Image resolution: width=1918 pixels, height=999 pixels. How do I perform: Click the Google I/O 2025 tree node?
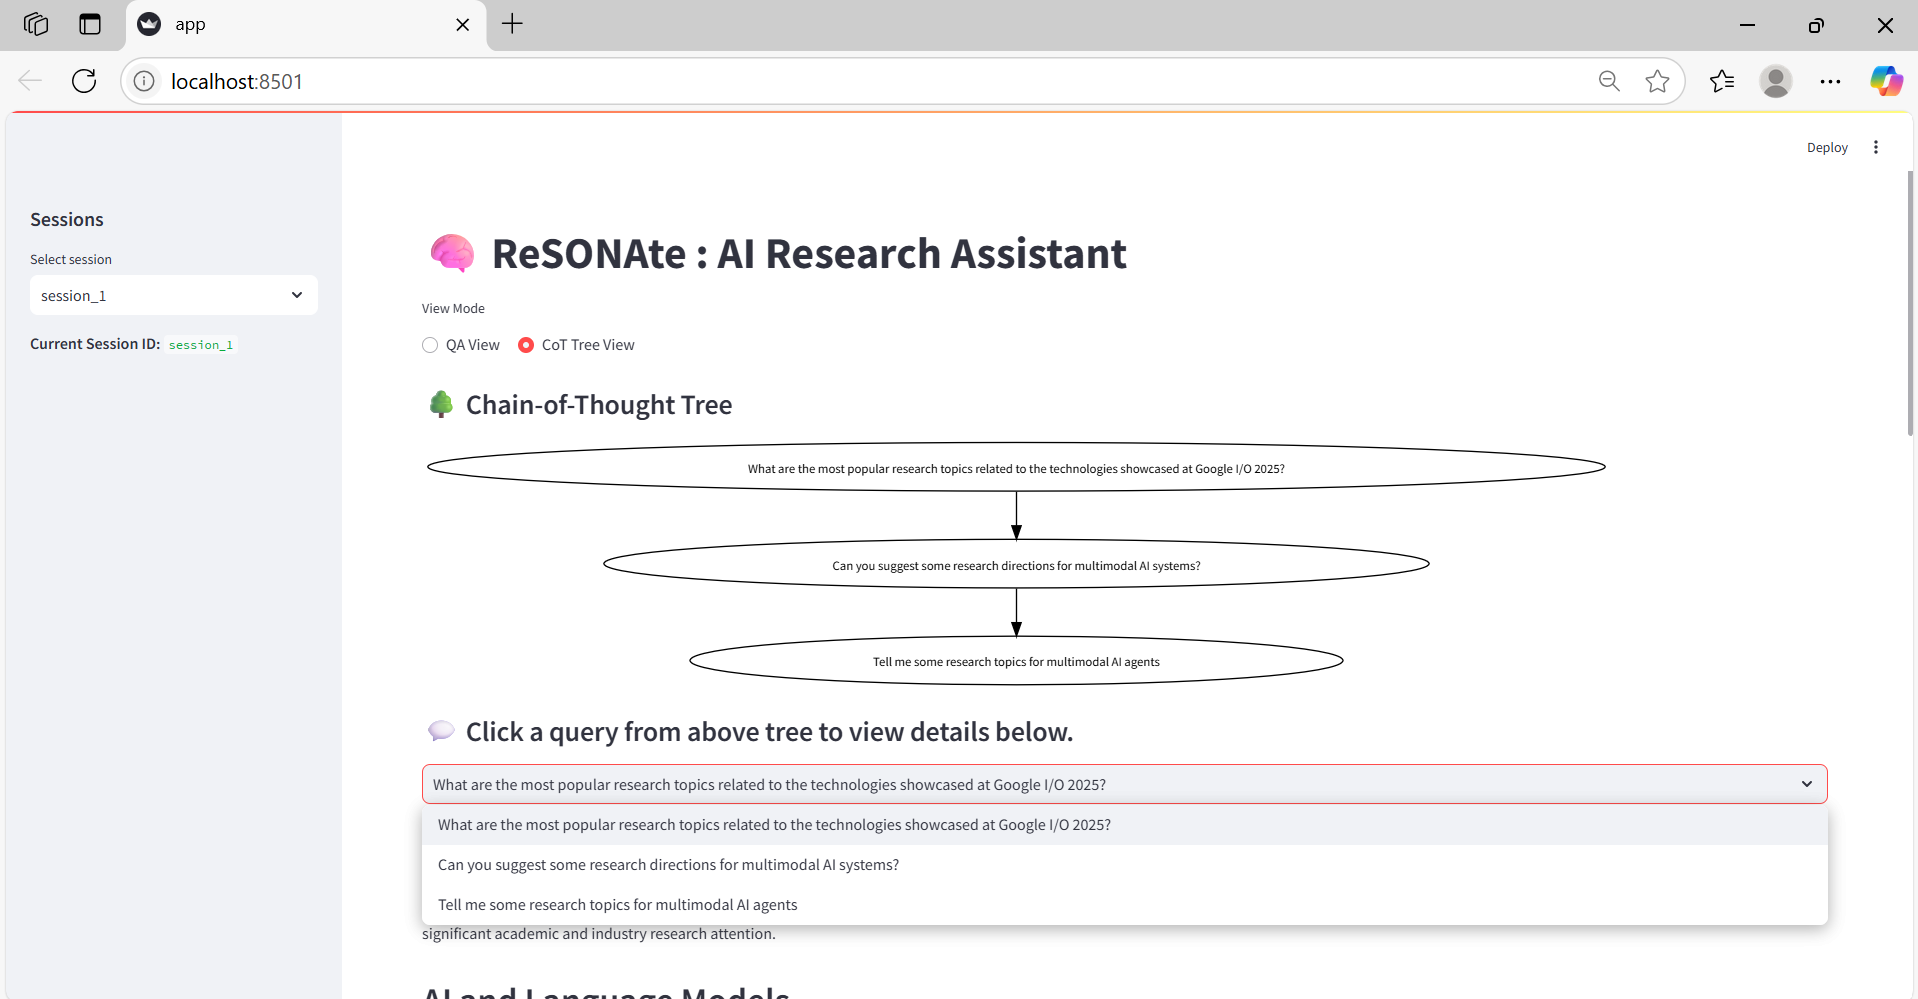pos(1016,468)
